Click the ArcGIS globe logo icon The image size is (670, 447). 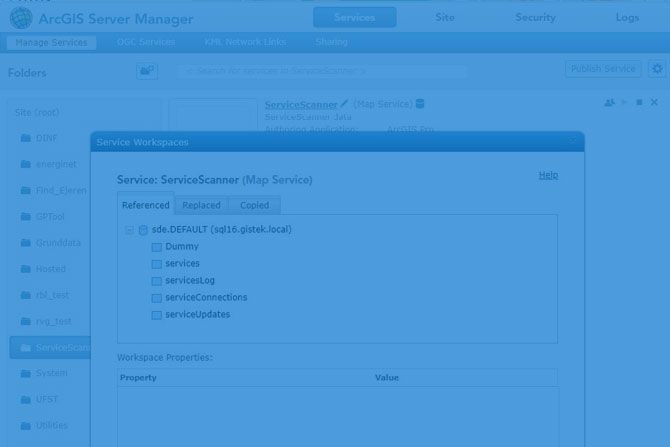tap(21, 18)
